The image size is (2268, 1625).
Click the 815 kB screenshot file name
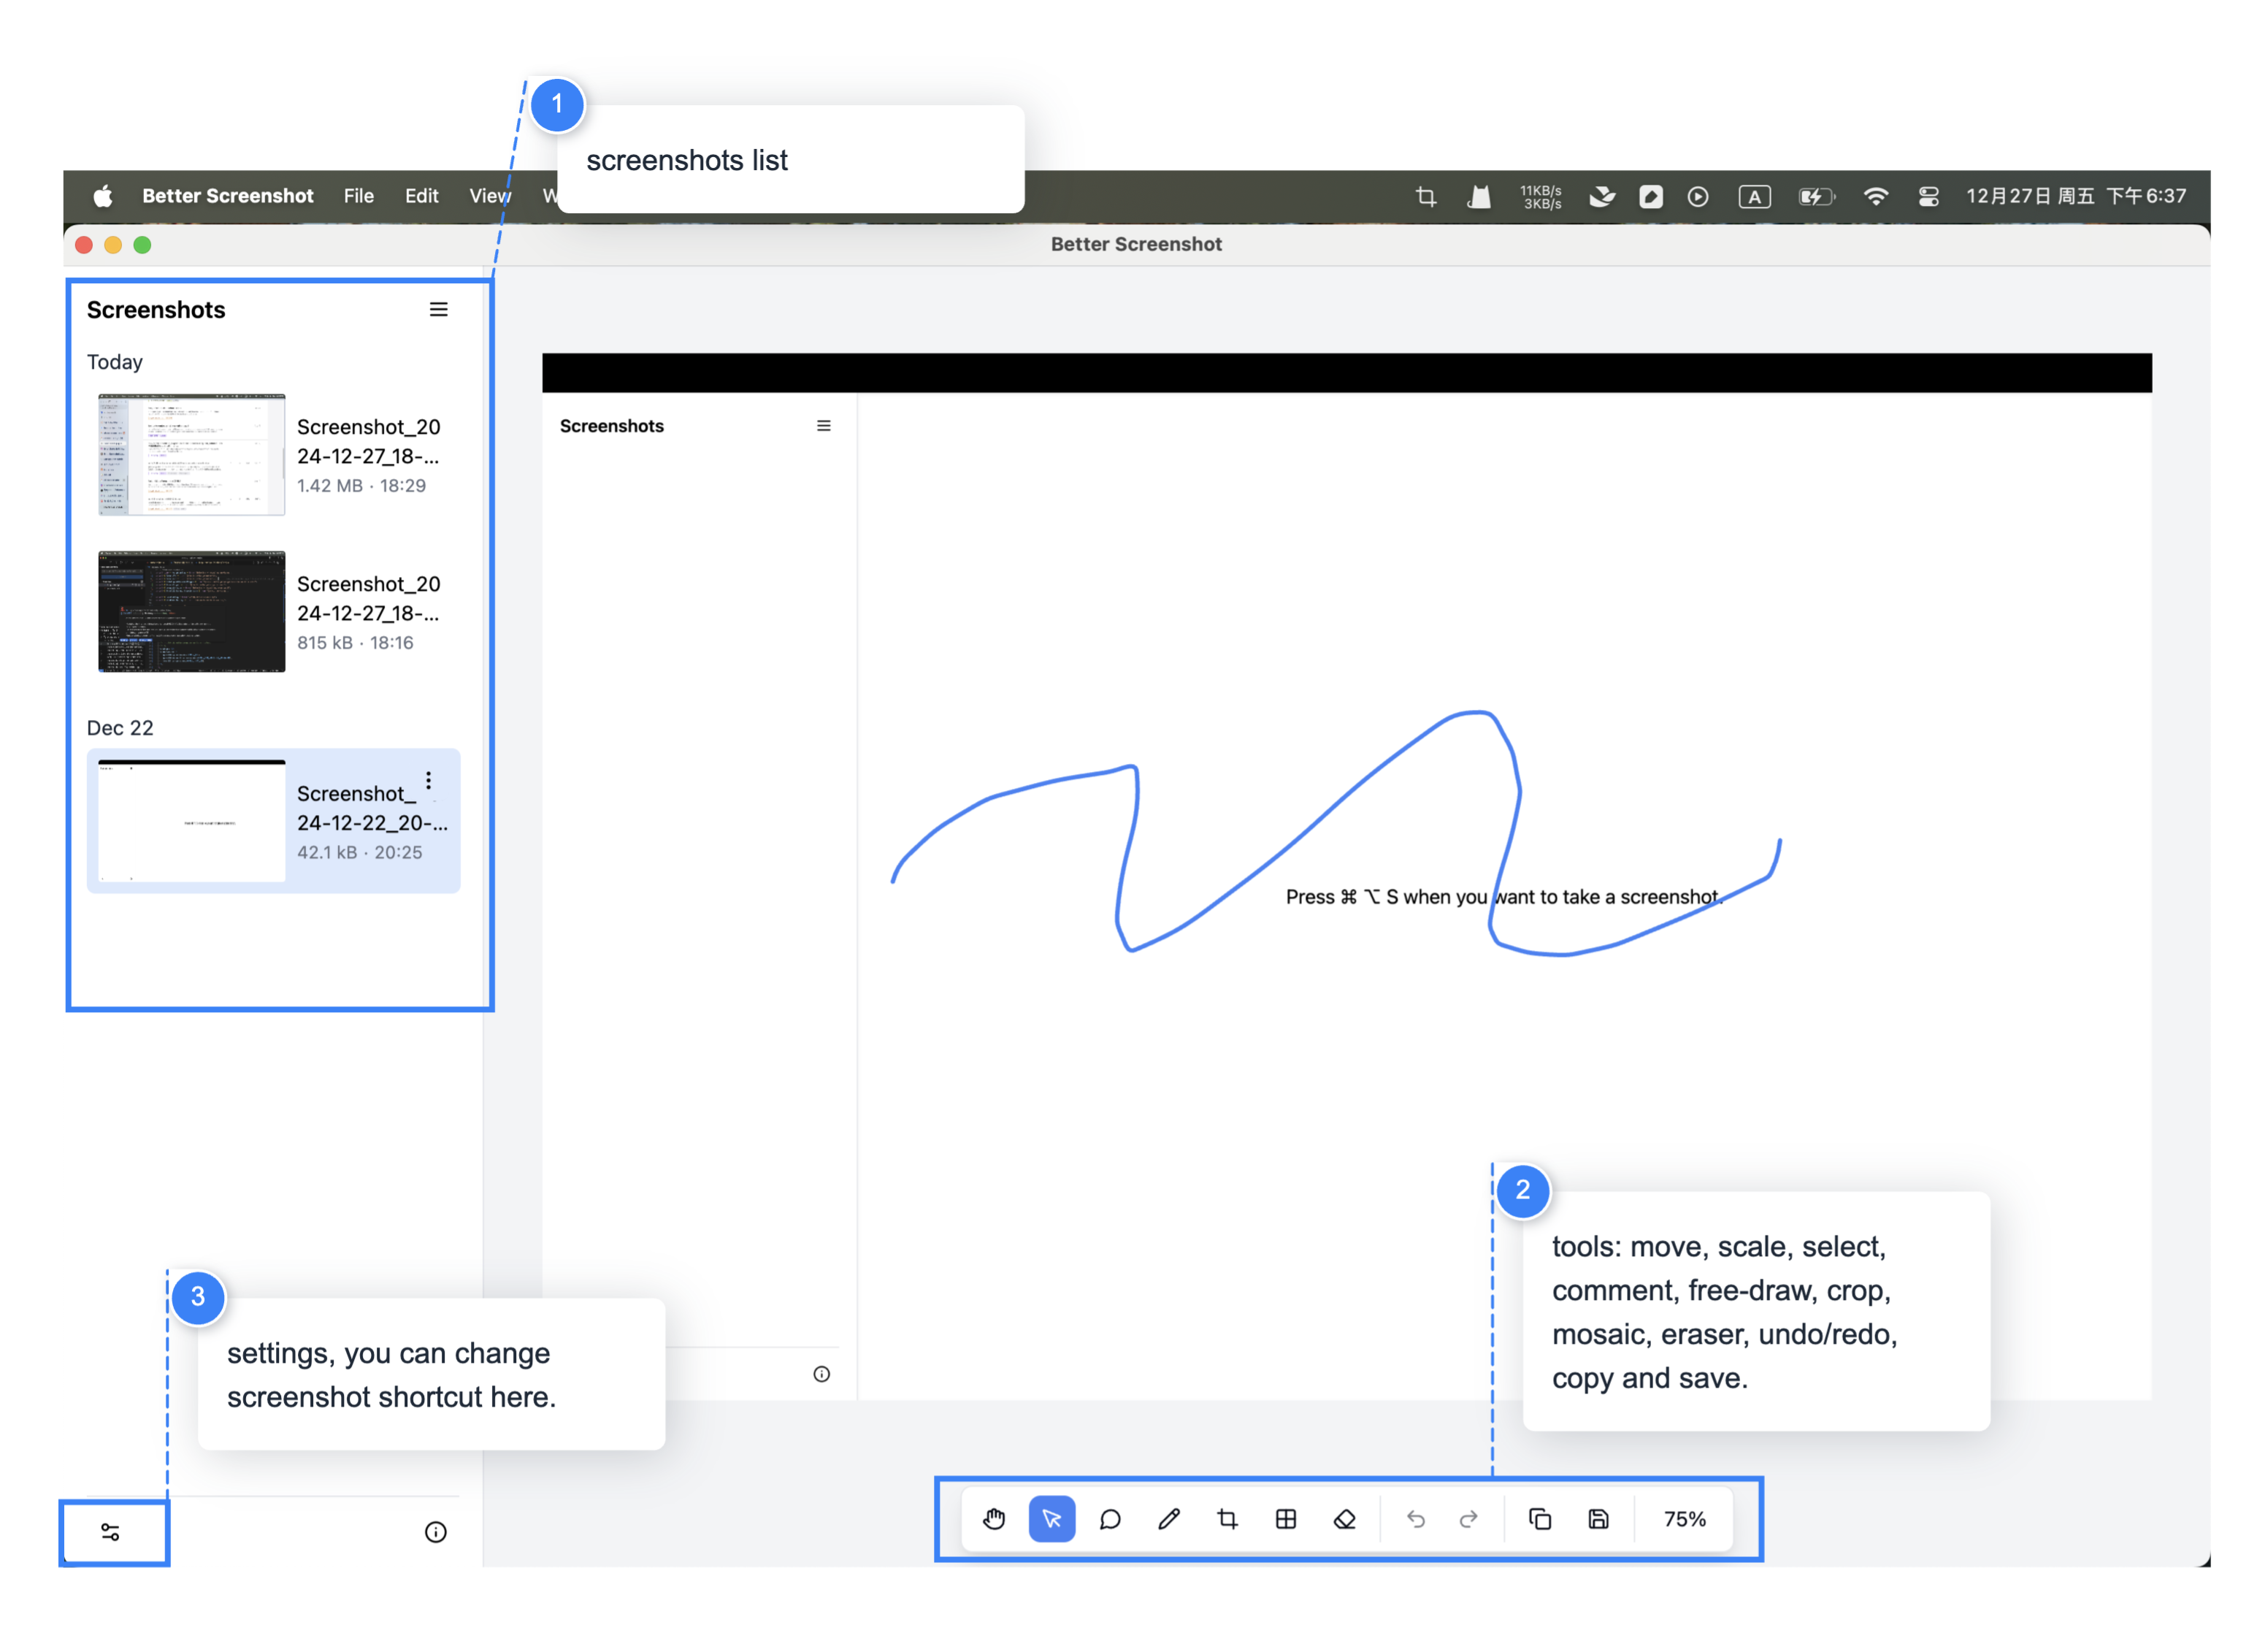368,598
